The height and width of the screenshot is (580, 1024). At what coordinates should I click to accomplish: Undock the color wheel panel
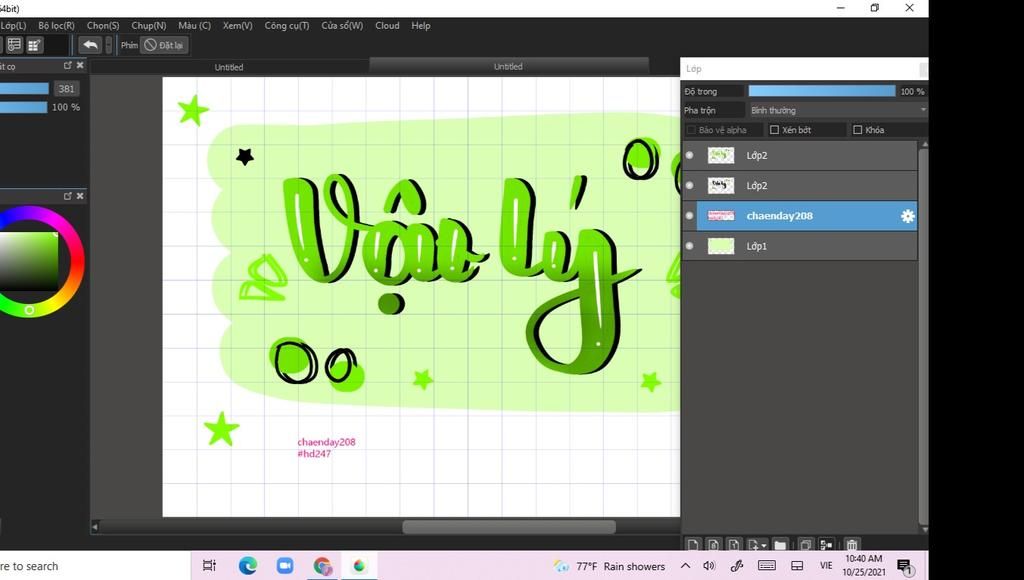click(x=67, y=196)
